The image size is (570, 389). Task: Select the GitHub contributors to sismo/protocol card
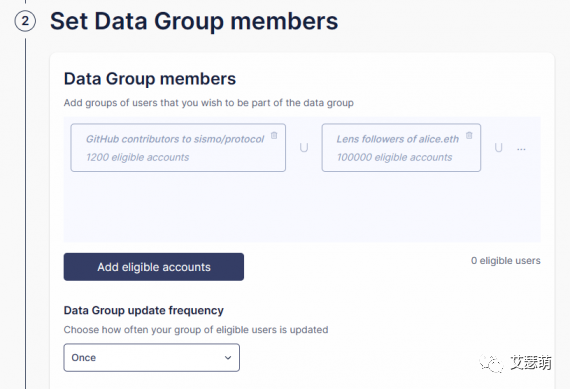pos(178,148)
